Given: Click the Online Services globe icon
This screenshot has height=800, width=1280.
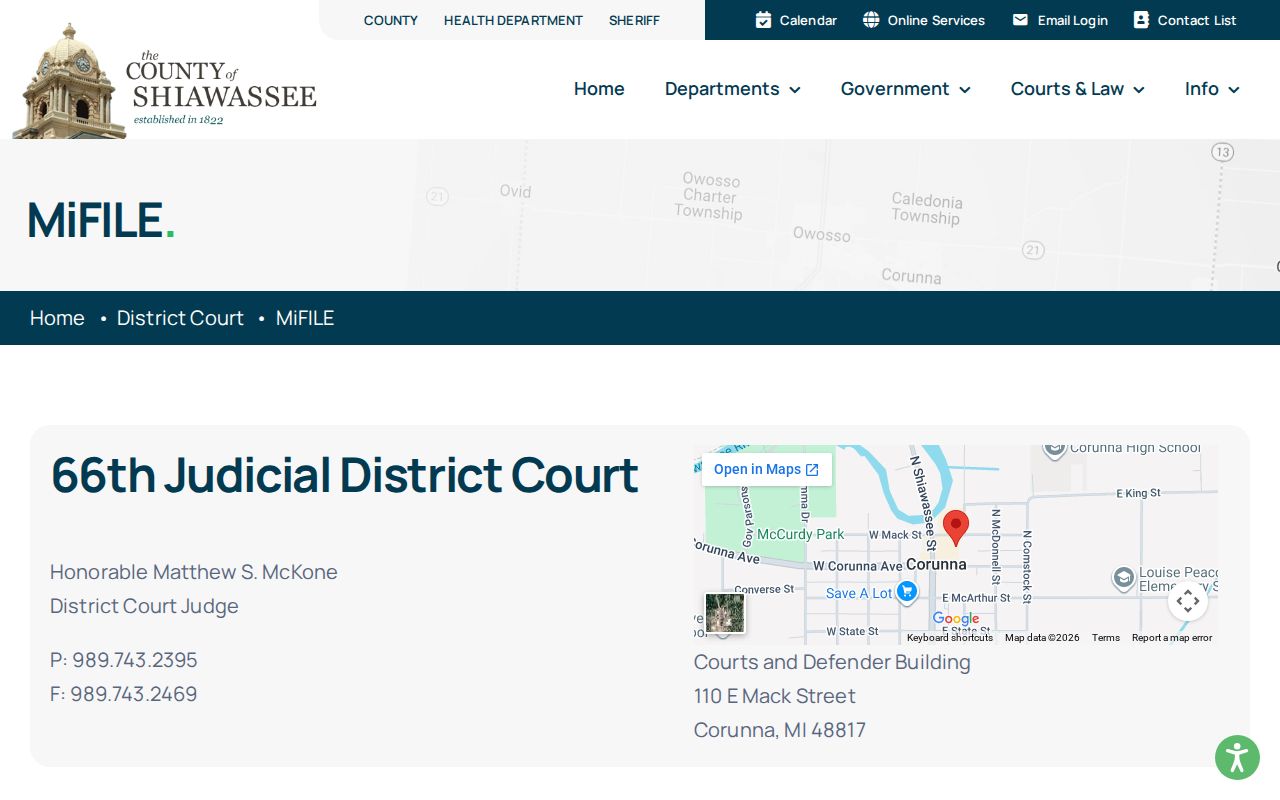Looking at the screenshot, I should coord(871,20).
